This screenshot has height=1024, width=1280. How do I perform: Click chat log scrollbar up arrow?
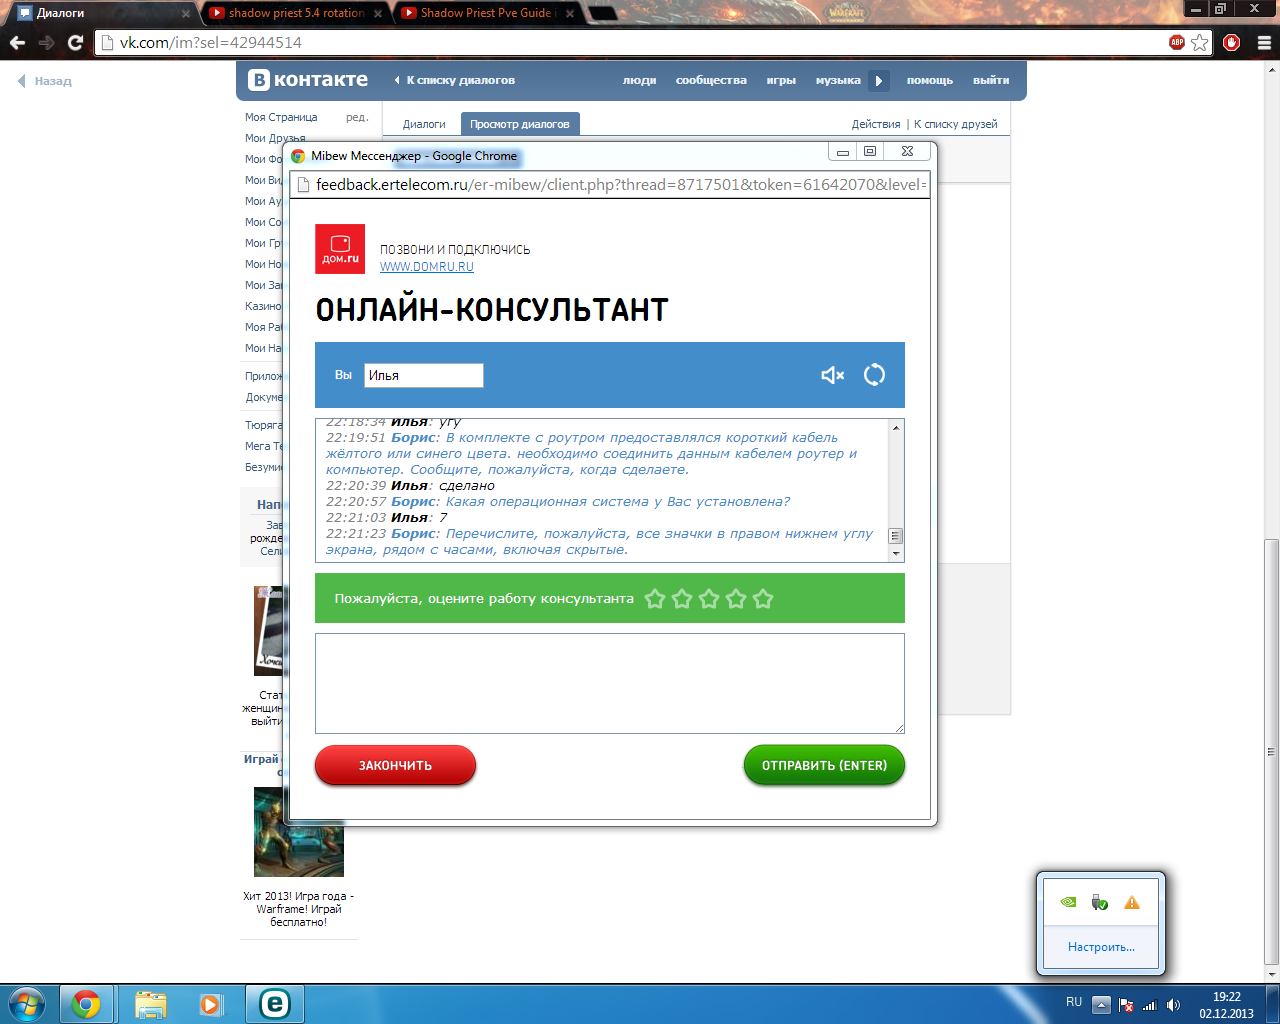pos(896,428)
